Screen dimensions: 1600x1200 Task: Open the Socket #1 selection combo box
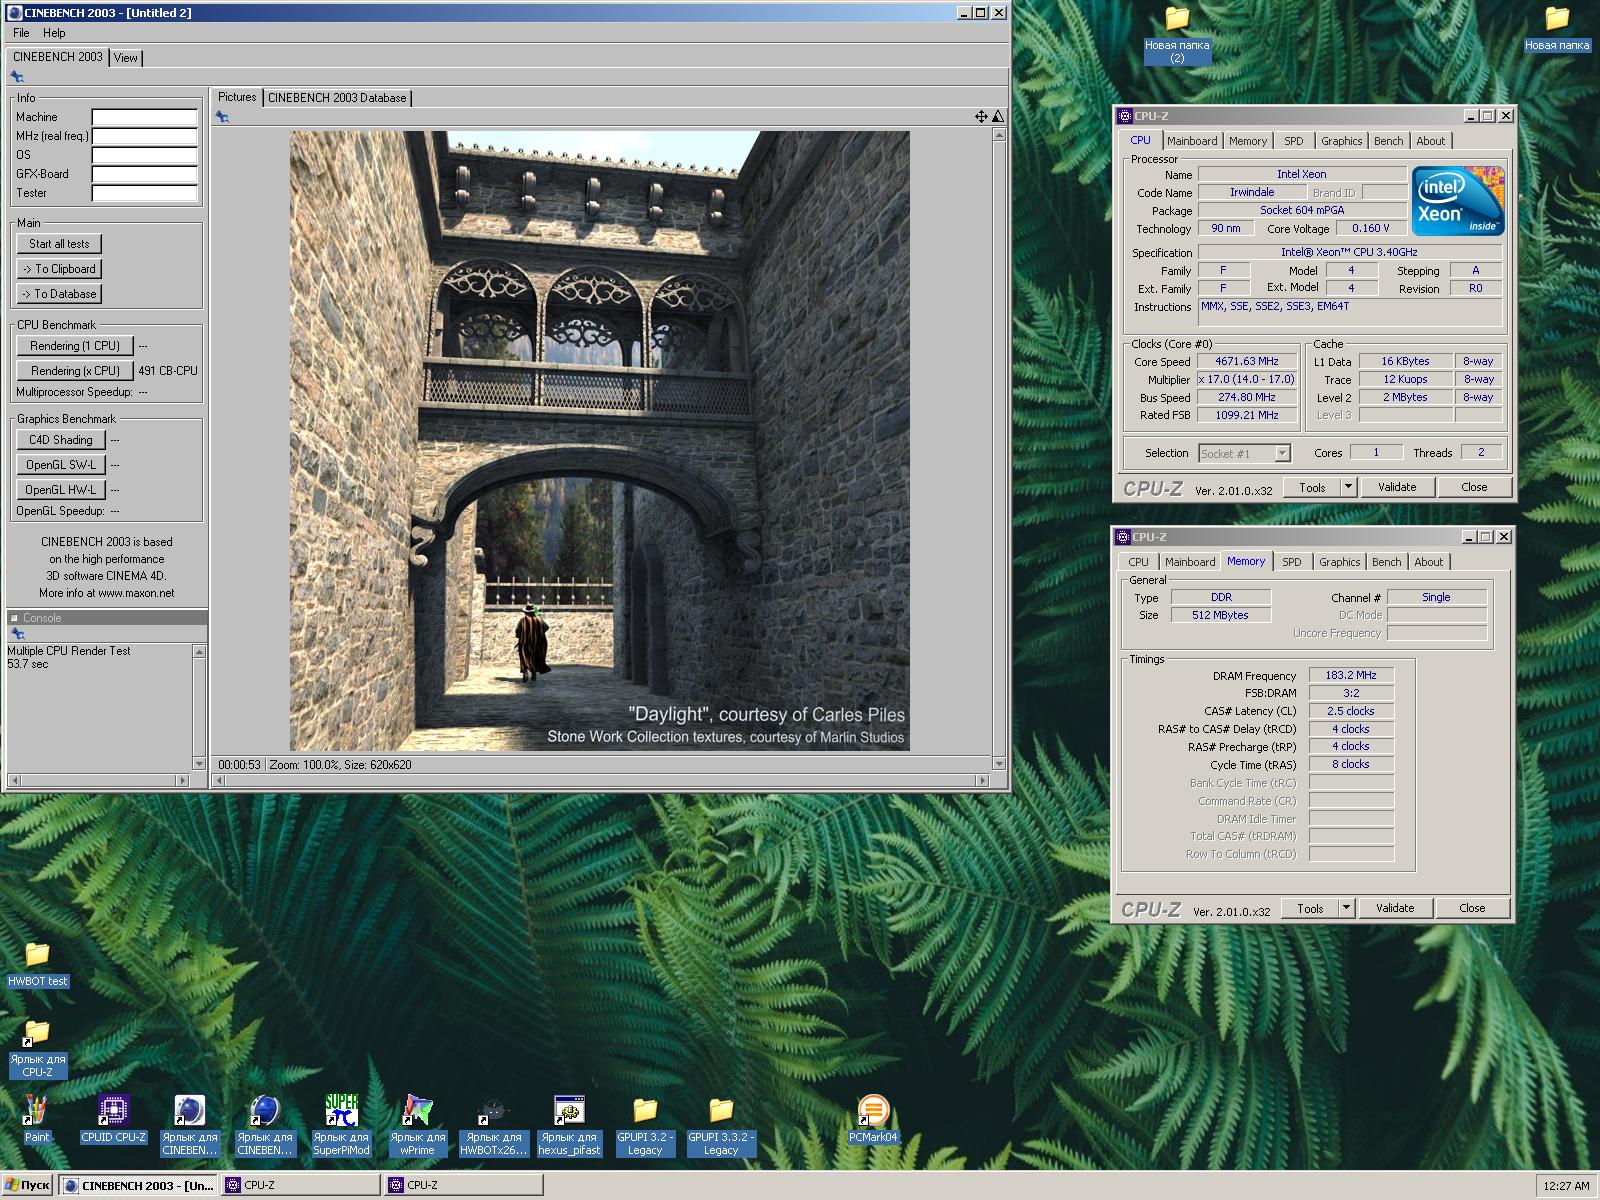(1244, 454)
